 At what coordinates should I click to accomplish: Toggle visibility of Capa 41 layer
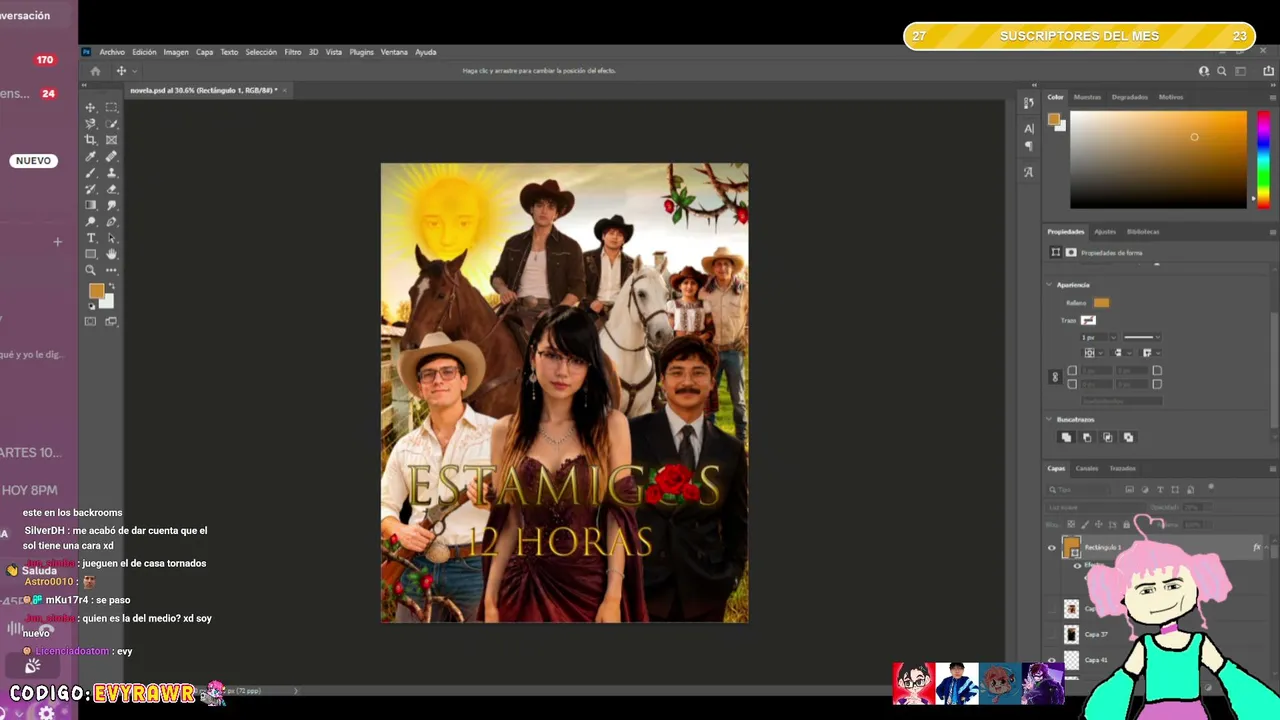1051,660
